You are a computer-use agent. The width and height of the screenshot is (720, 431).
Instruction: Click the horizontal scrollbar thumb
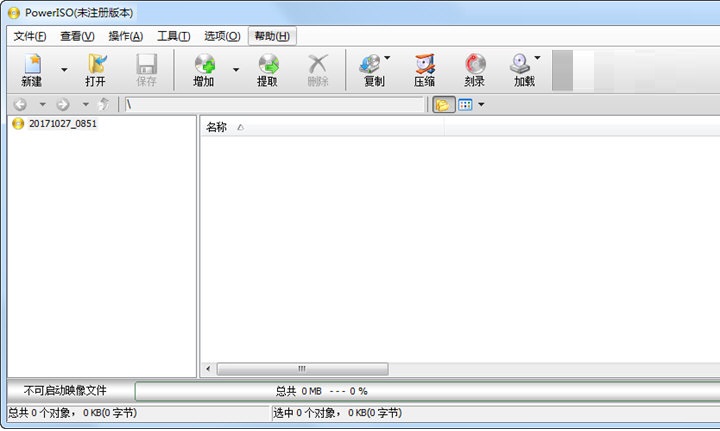(302, 369)
